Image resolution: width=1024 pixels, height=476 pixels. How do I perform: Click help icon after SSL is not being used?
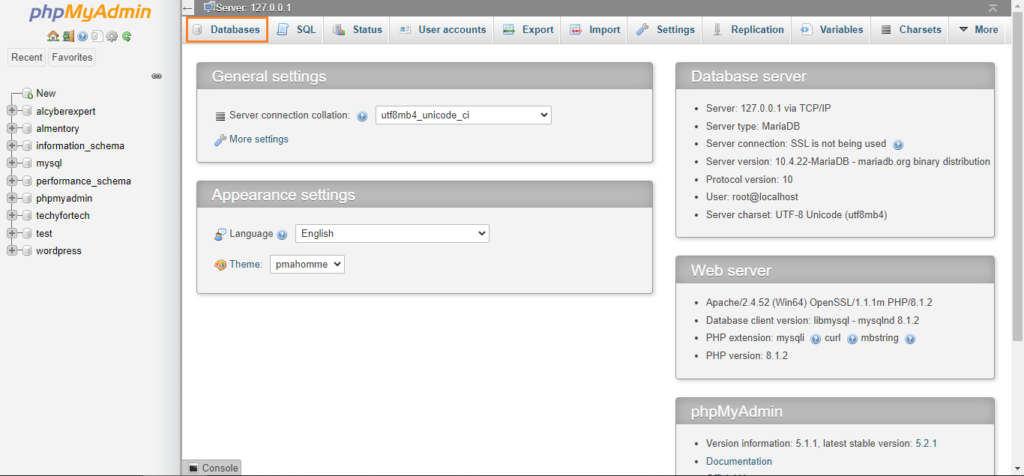[898, 144]
